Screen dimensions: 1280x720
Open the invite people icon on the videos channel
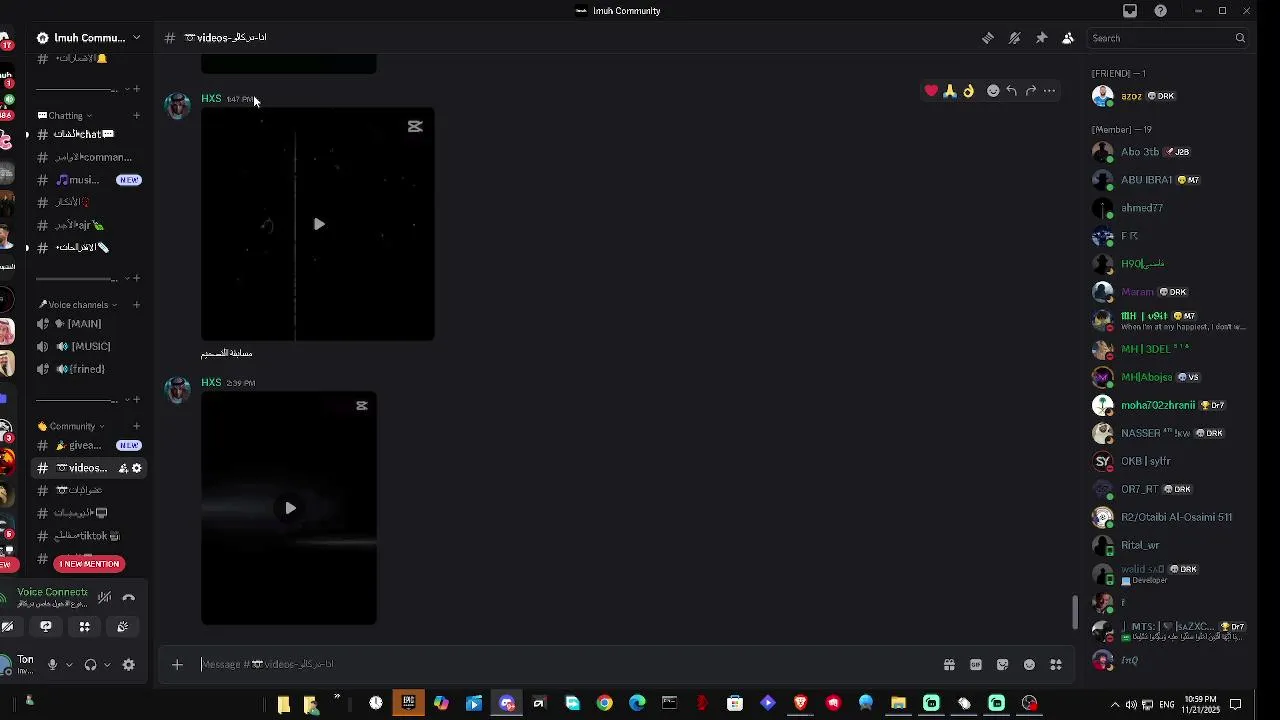(x=123, y=468)
